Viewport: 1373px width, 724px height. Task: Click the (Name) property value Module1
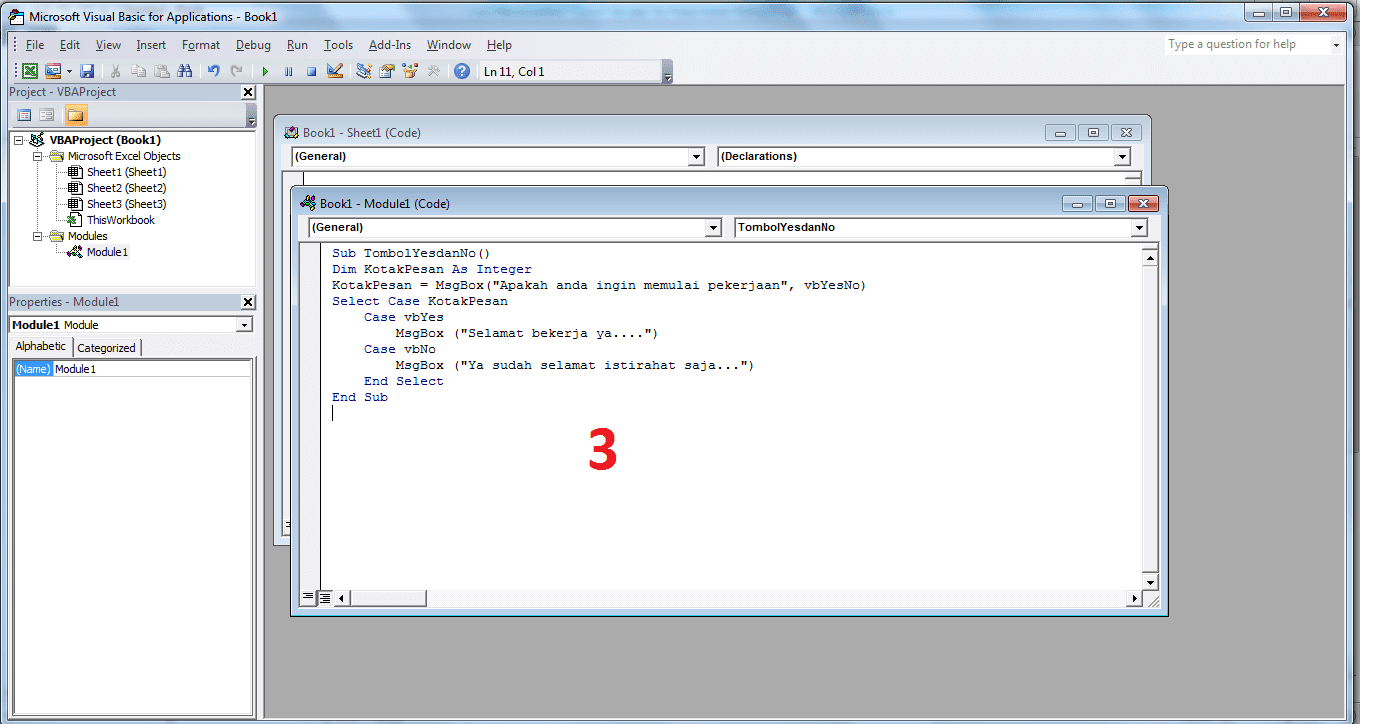(151, 369)
